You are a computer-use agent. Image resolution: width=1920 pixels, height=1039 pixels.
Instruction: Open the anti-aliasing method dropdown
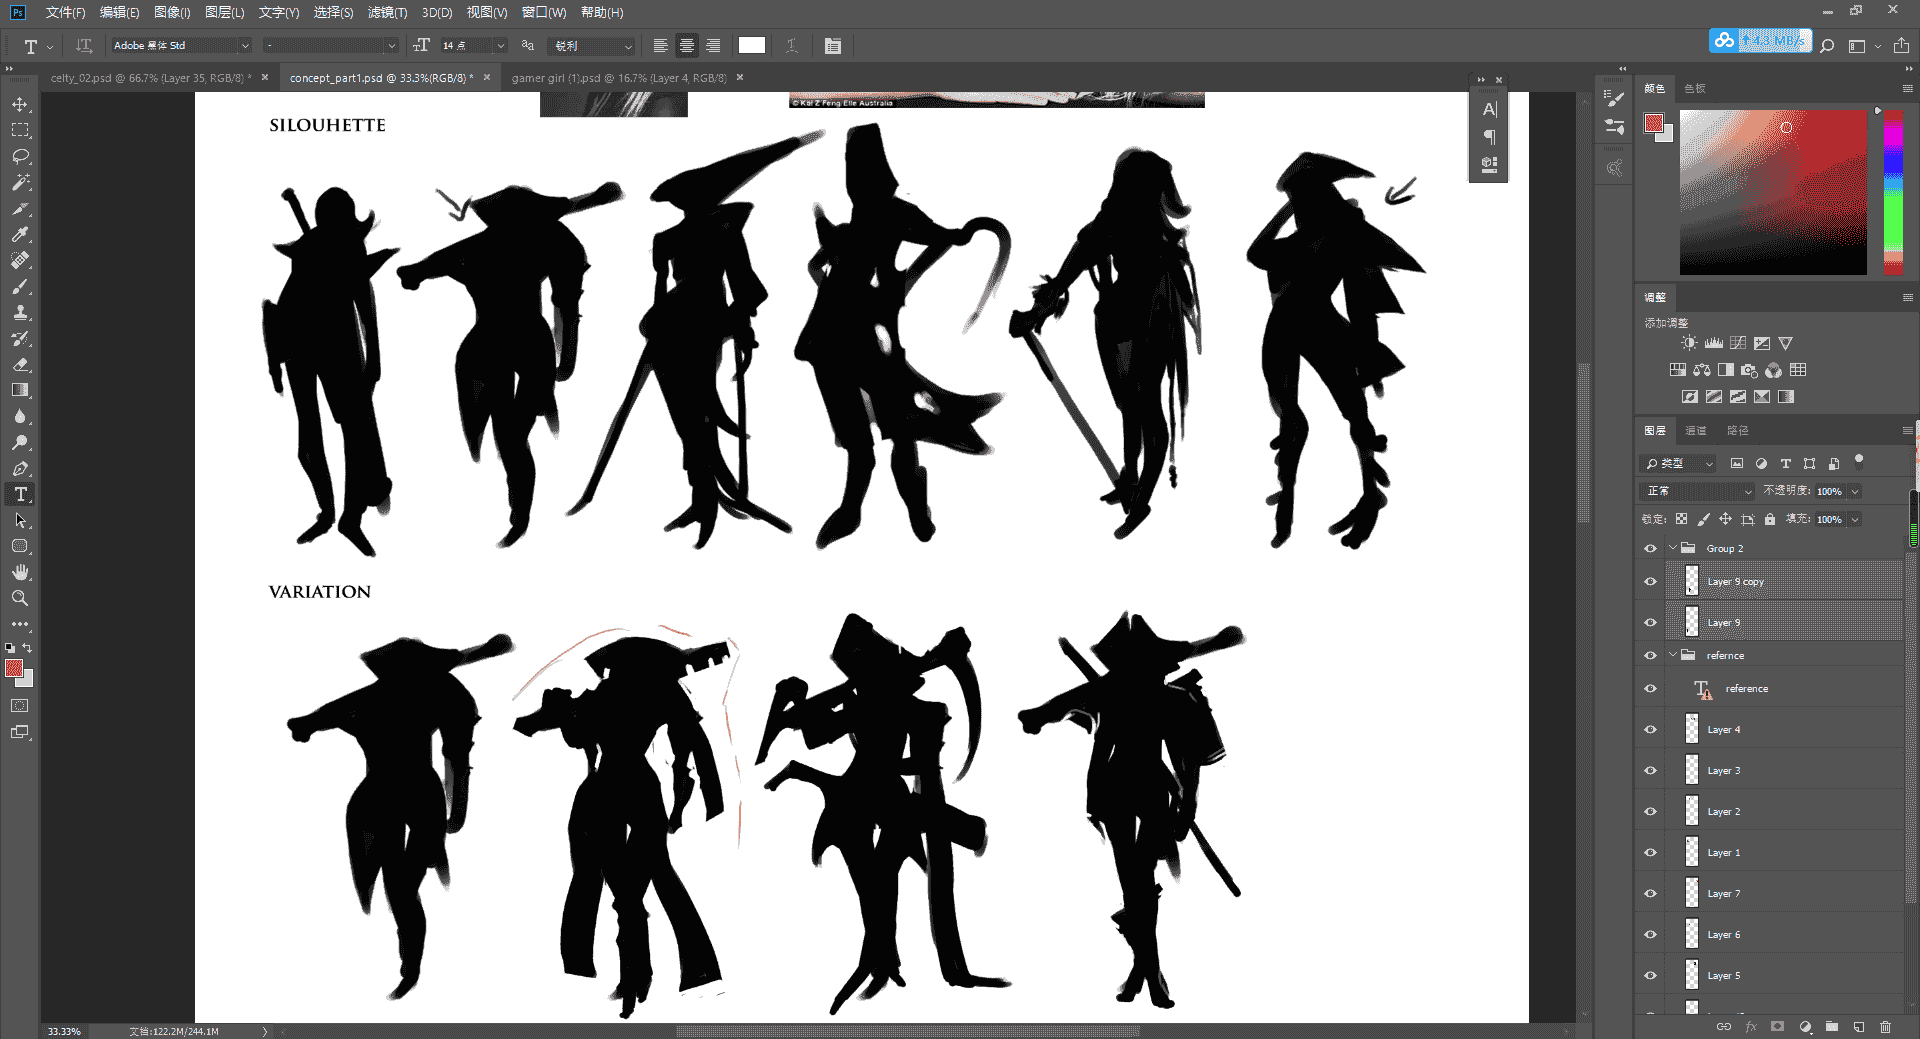[x=592, y=46]
